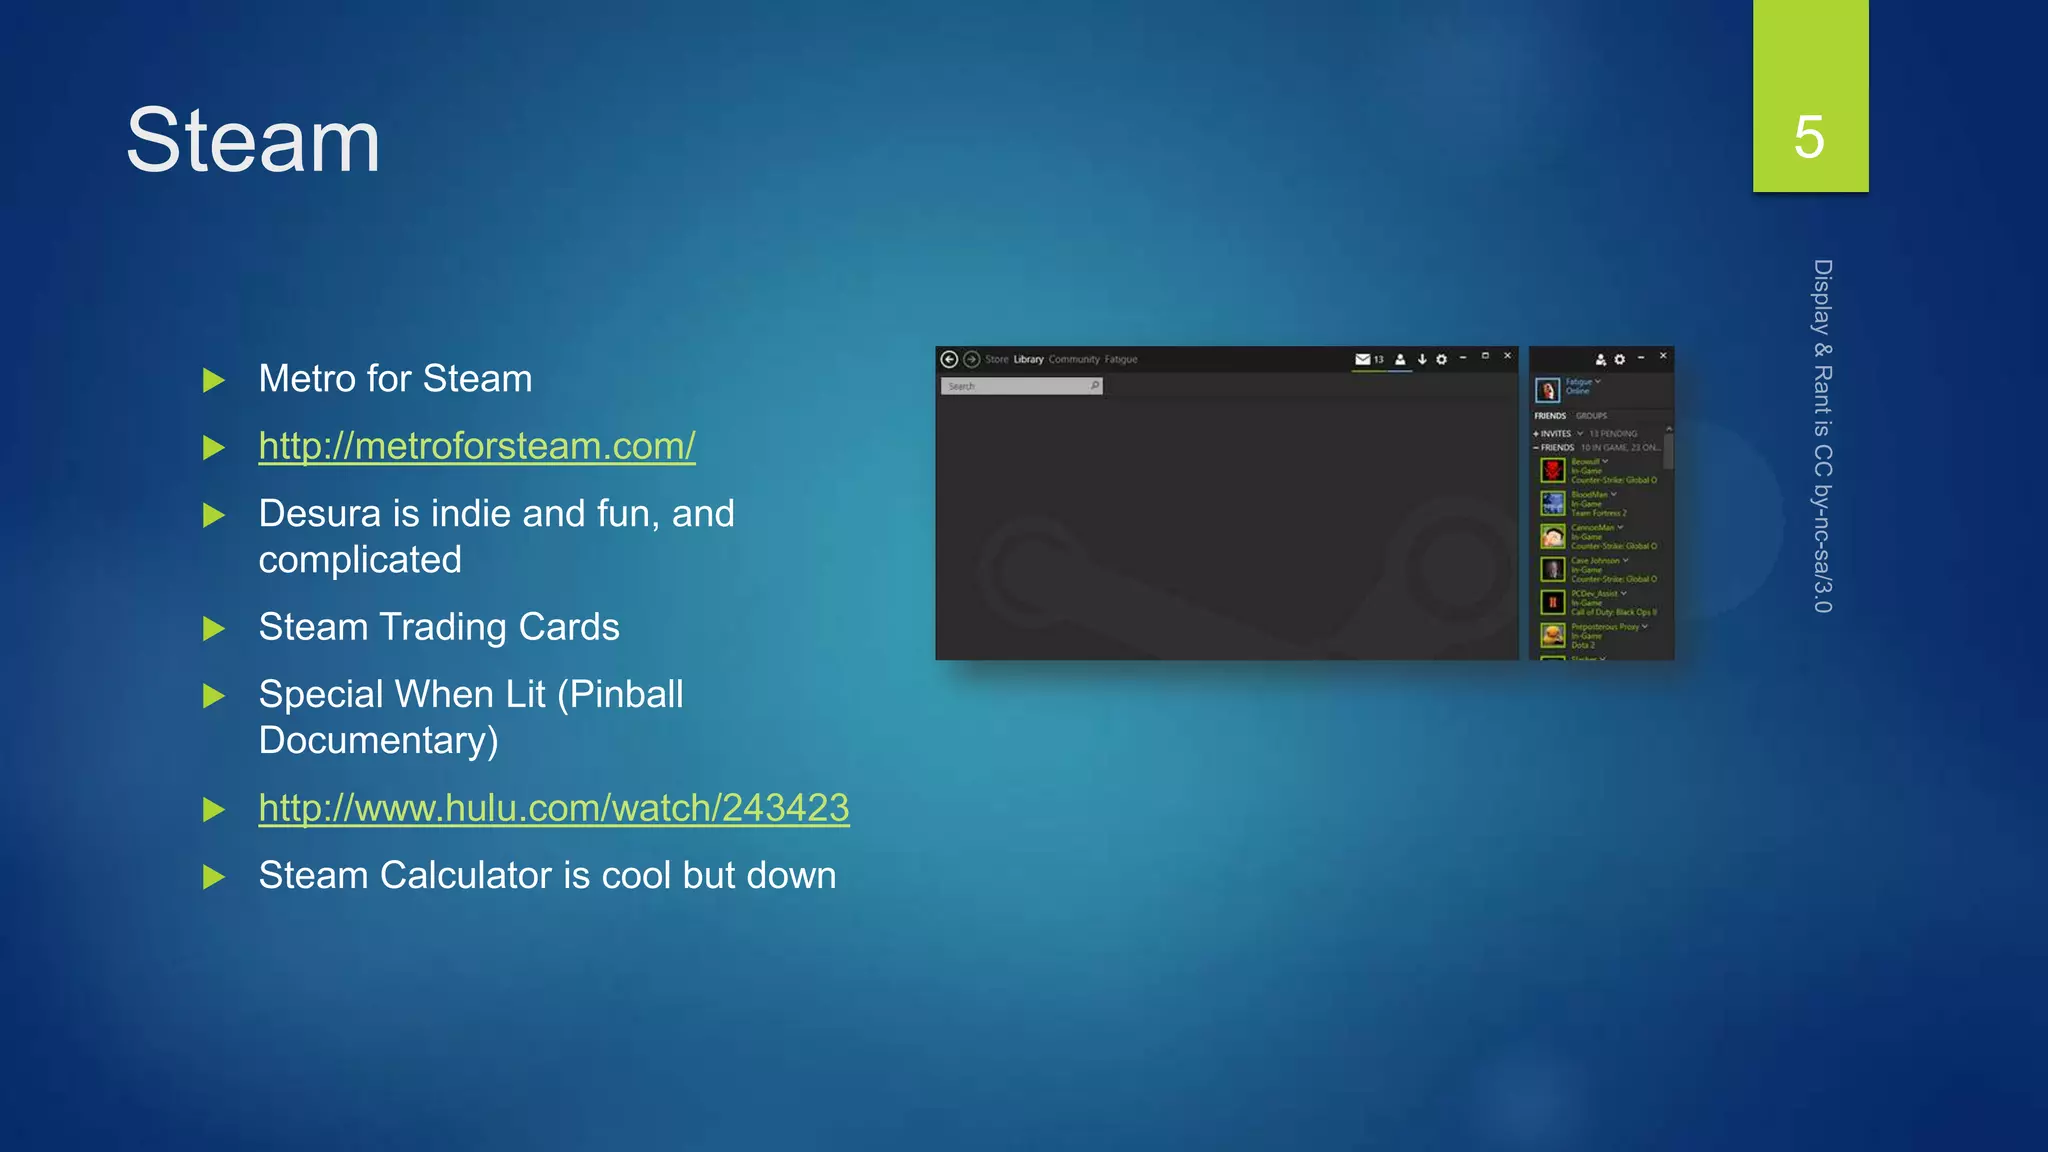Open the Fatigue profile tab
This screenshot has height=1152, width=2048.
(x=1121, y=359)
